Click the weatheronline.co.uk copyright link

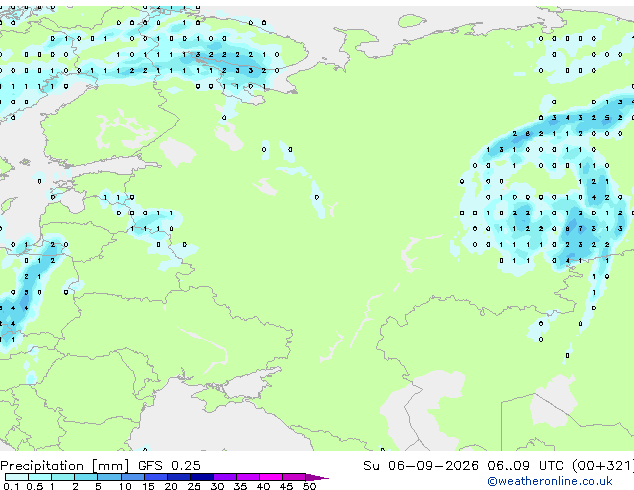click(x=549, y=481)
